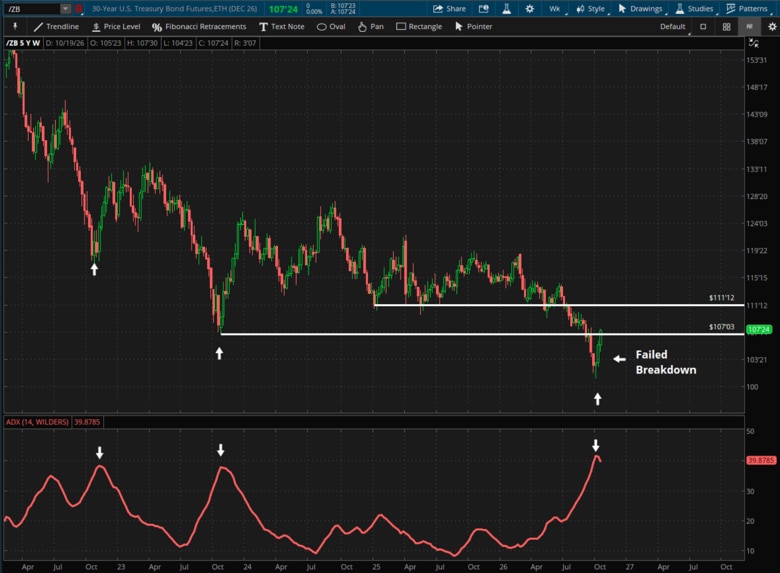Select the Pointer tool
Screen dimensions: 780x573
coord(474,26)
